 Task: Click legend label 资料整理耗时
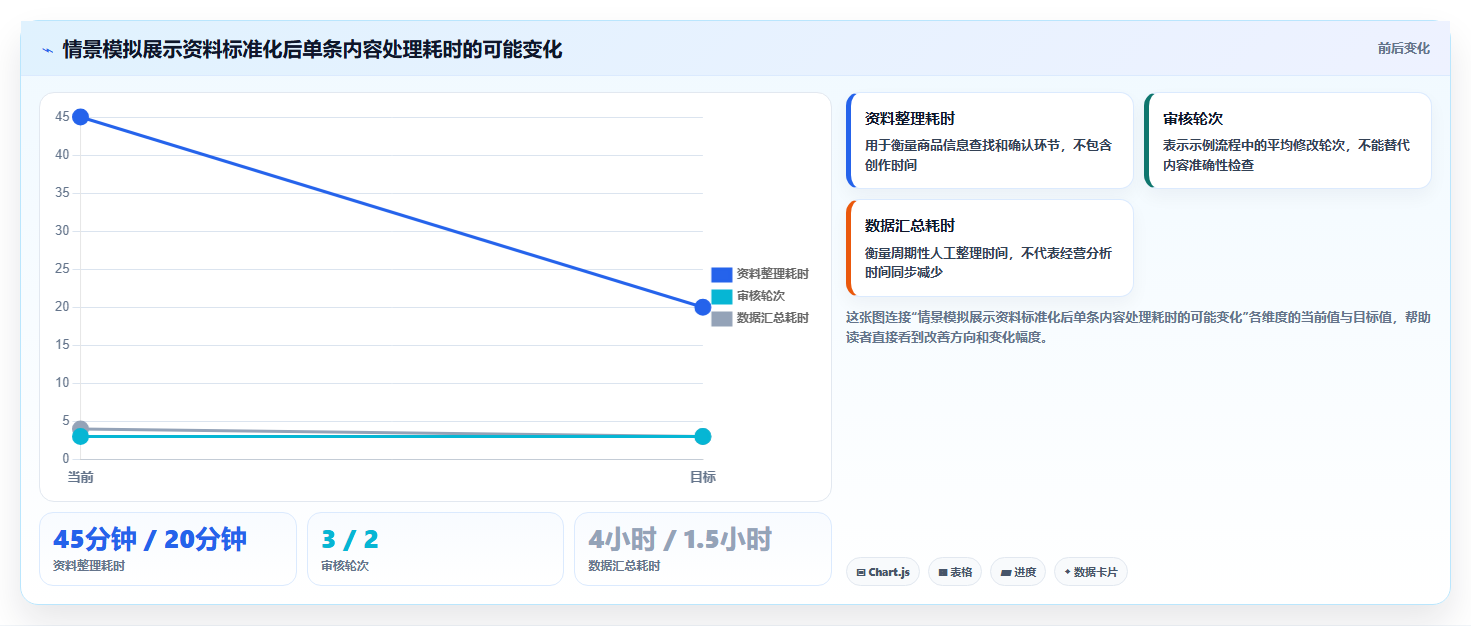773,274
